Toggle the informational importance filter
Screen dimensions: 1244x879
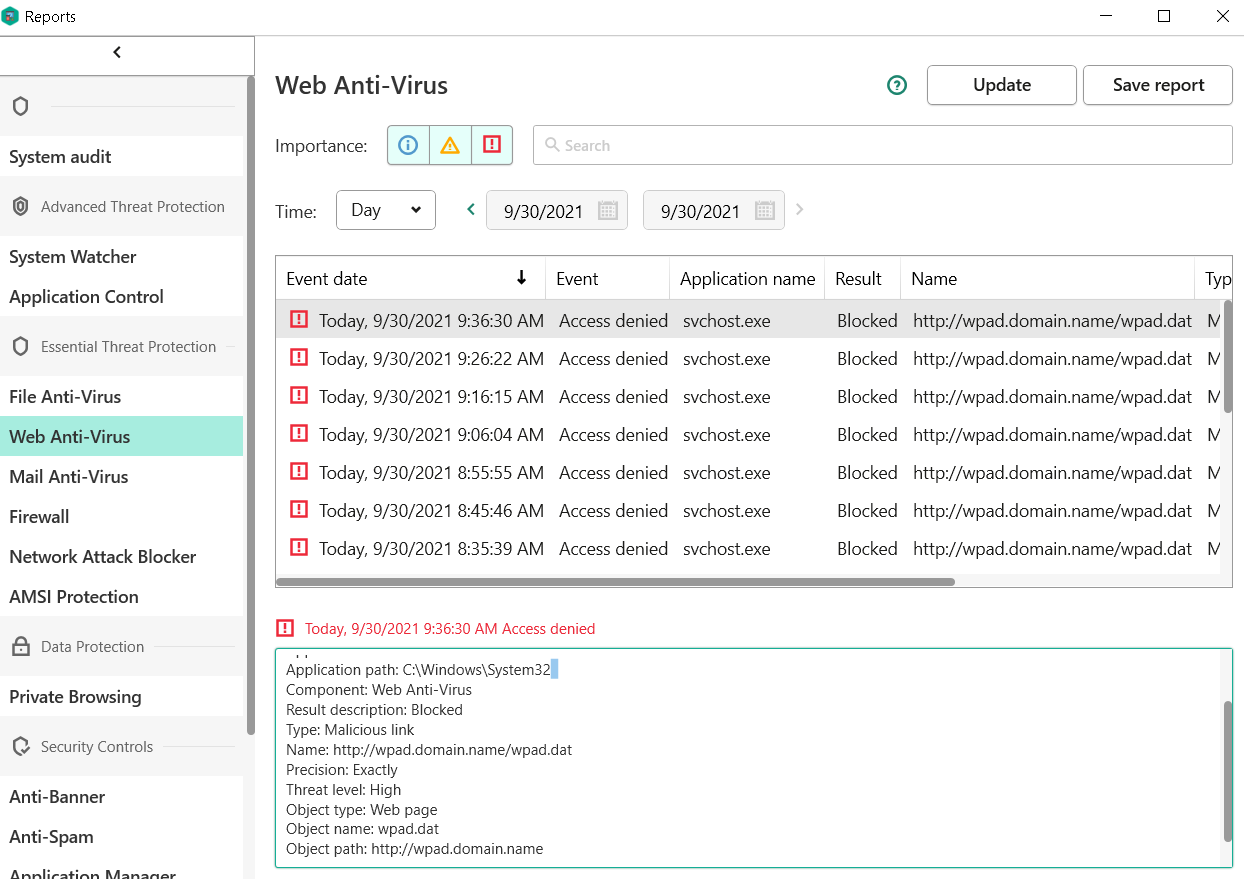408,145
